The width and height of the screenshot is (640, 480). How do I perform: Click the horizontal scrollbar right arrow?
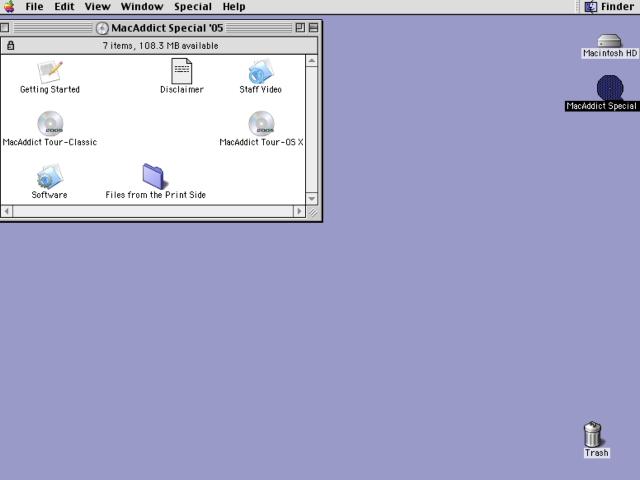[x=299, y=211]
